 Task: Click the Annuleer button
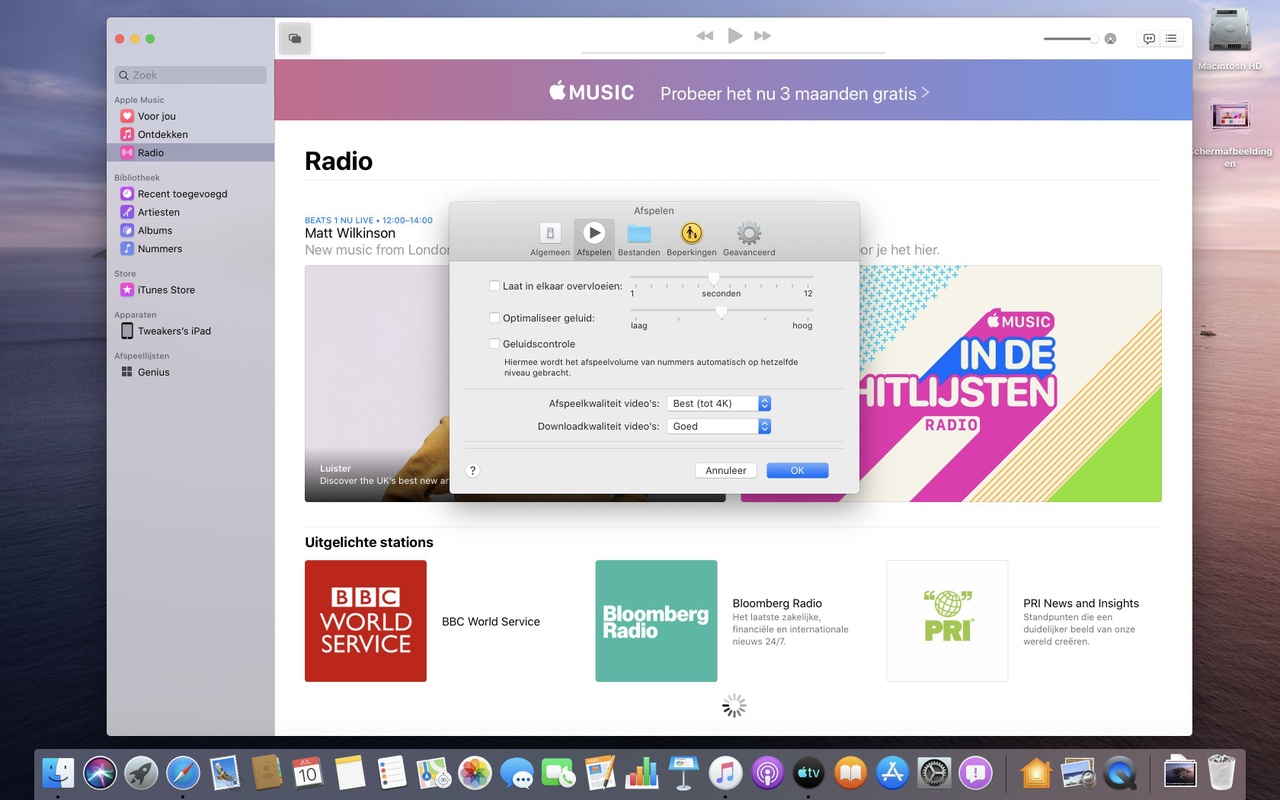(x=726, y=470)
